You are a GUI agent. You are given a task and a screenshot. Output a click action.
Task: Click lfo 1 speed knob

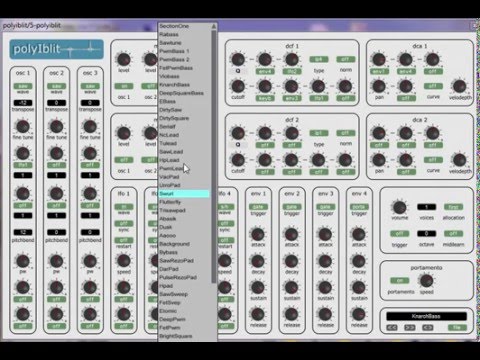[124, 261]
